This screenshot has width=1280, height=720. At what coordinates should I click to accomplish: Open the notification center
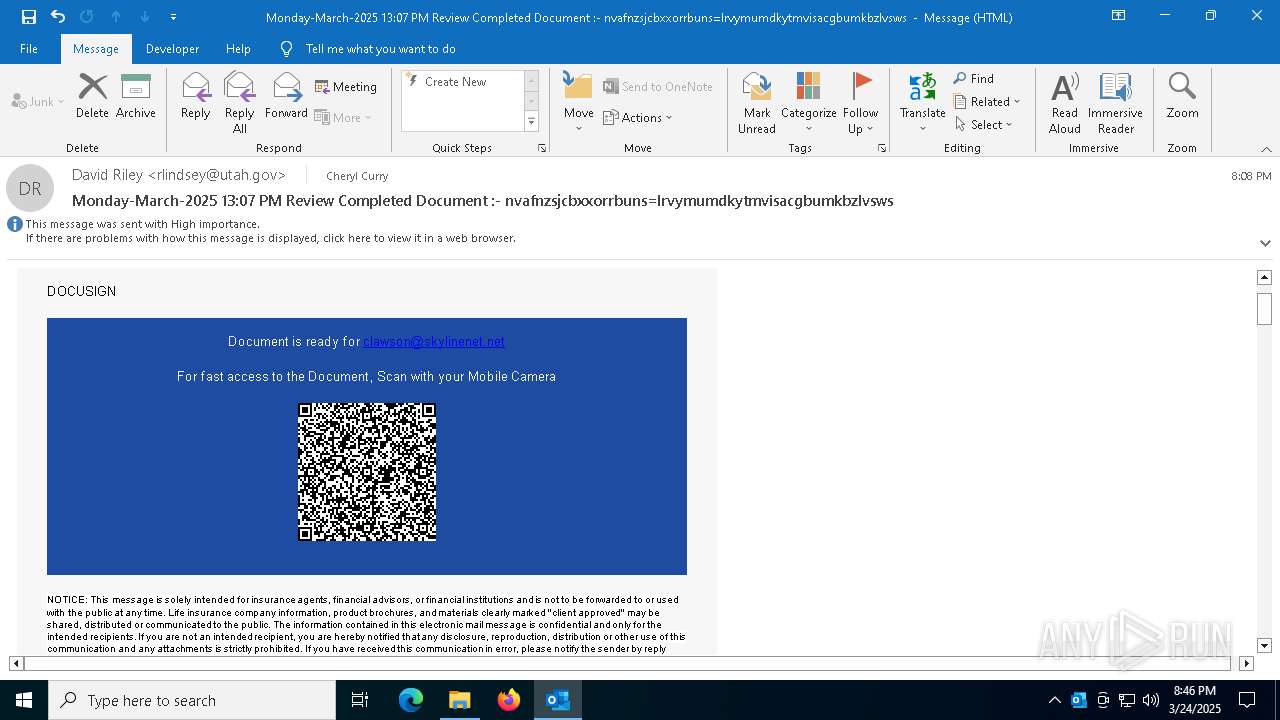[1247, 700]
